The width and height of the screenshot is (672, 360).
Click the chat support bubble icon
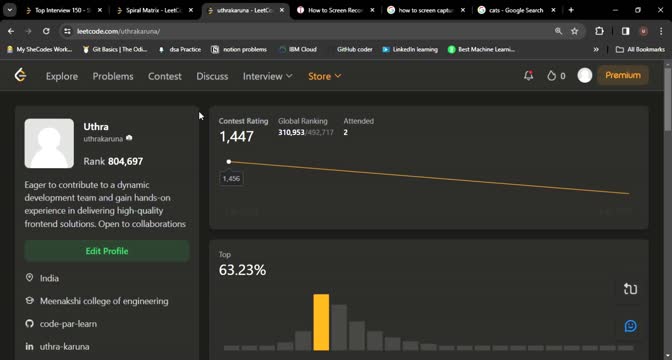click(x=630, y=326)
